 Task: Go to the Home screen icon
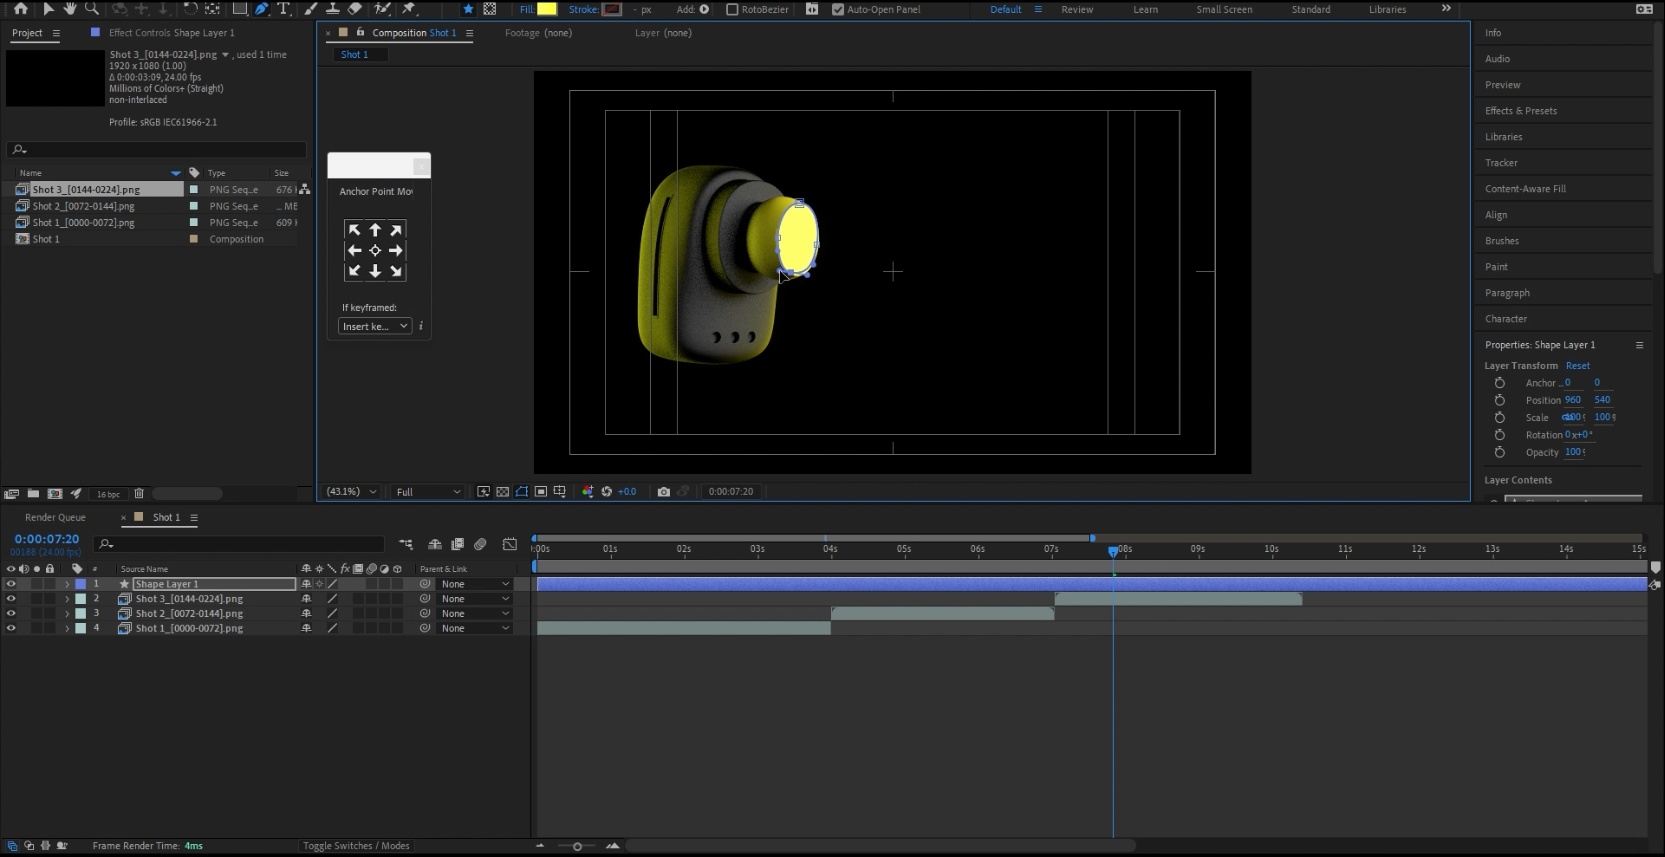(20, 9)
